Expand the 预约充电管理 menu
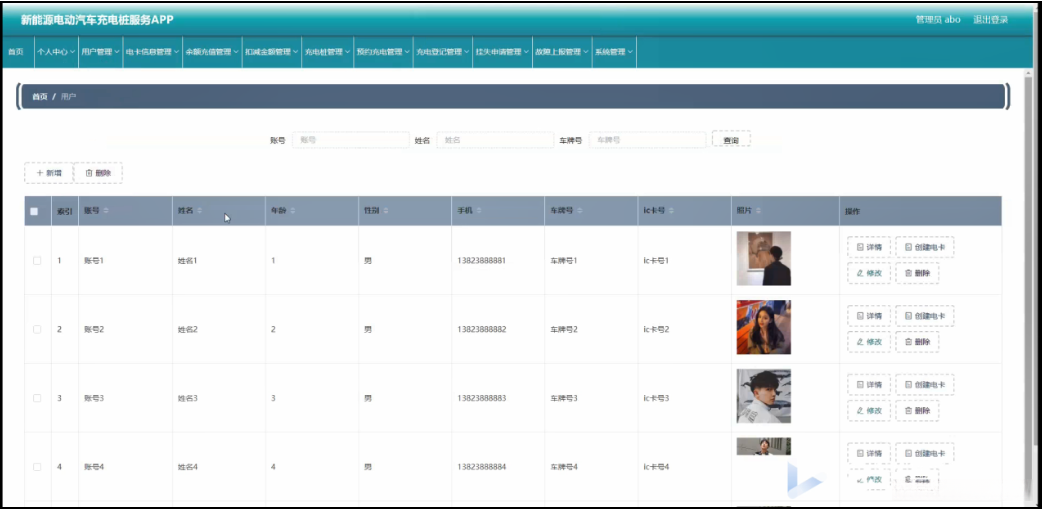1046x510 pixels. [383, 51]
